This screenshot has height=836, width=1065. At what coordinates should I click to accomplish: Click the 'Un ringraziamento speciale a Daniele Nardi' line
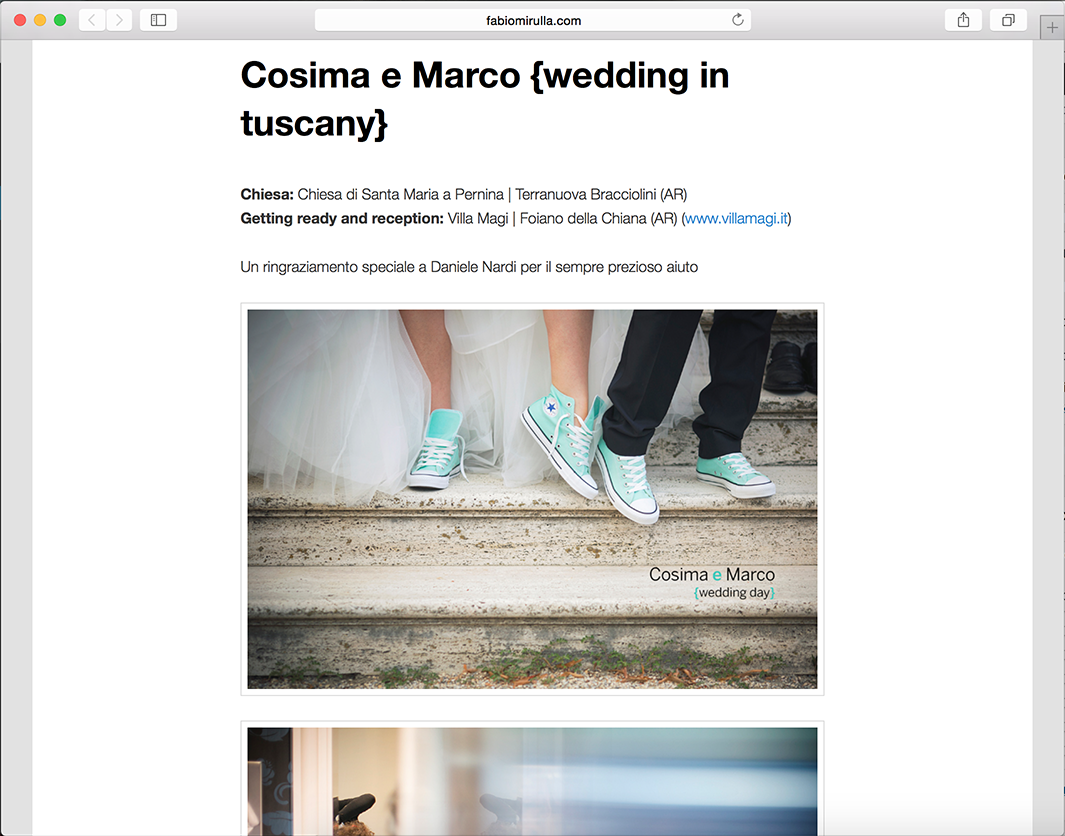point(469,267)
